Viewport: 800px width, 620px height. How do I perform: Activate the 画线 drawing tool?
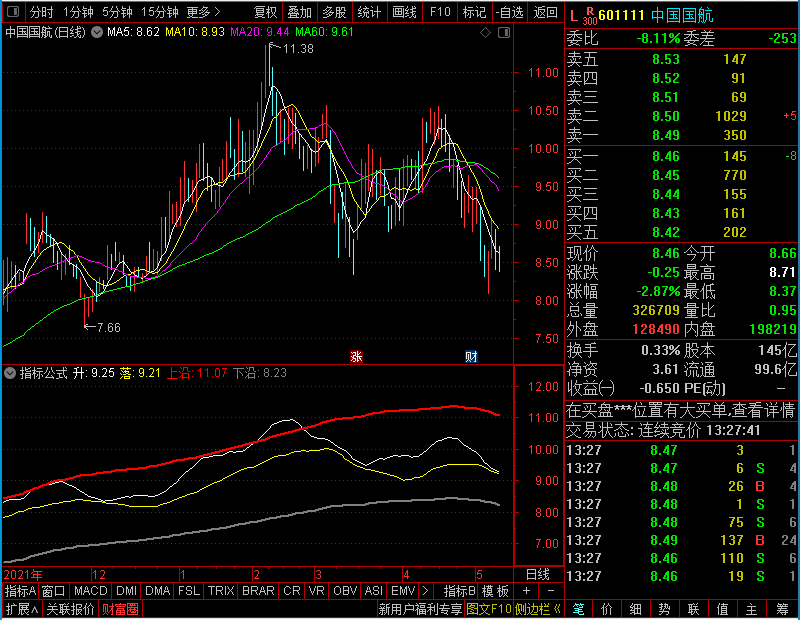404,12
